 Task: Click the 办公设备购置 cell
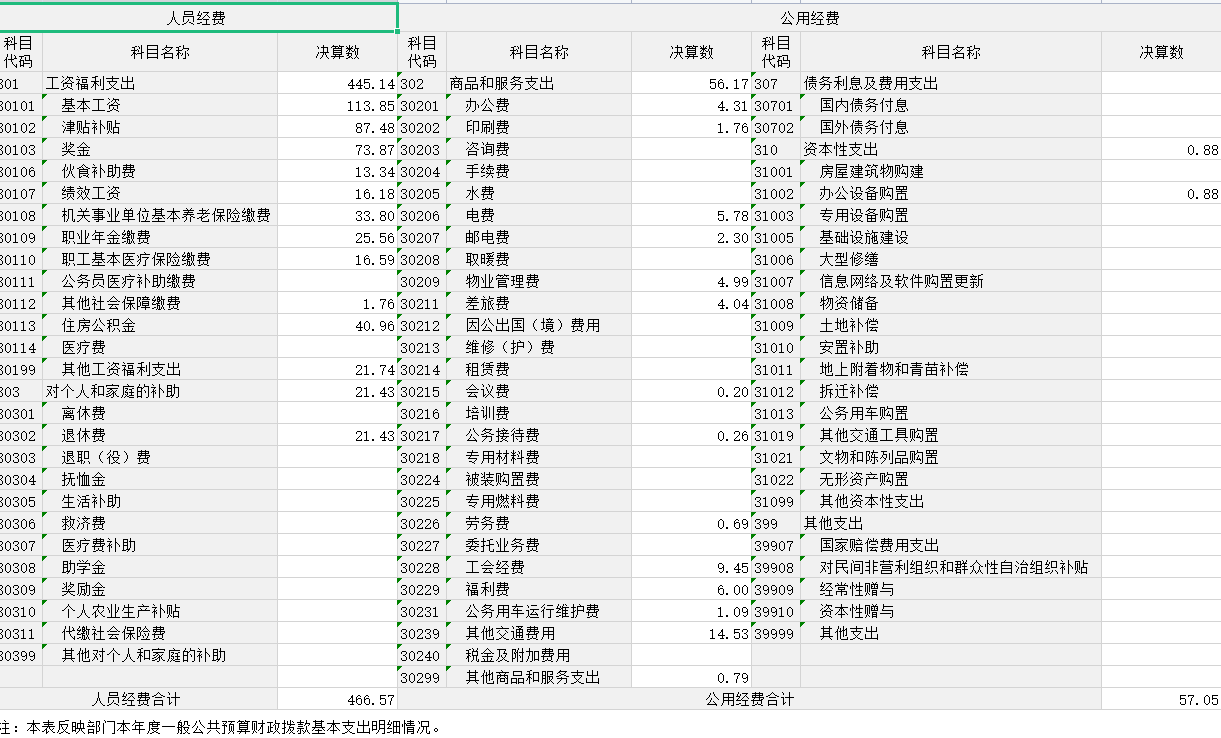click(950, 193)
